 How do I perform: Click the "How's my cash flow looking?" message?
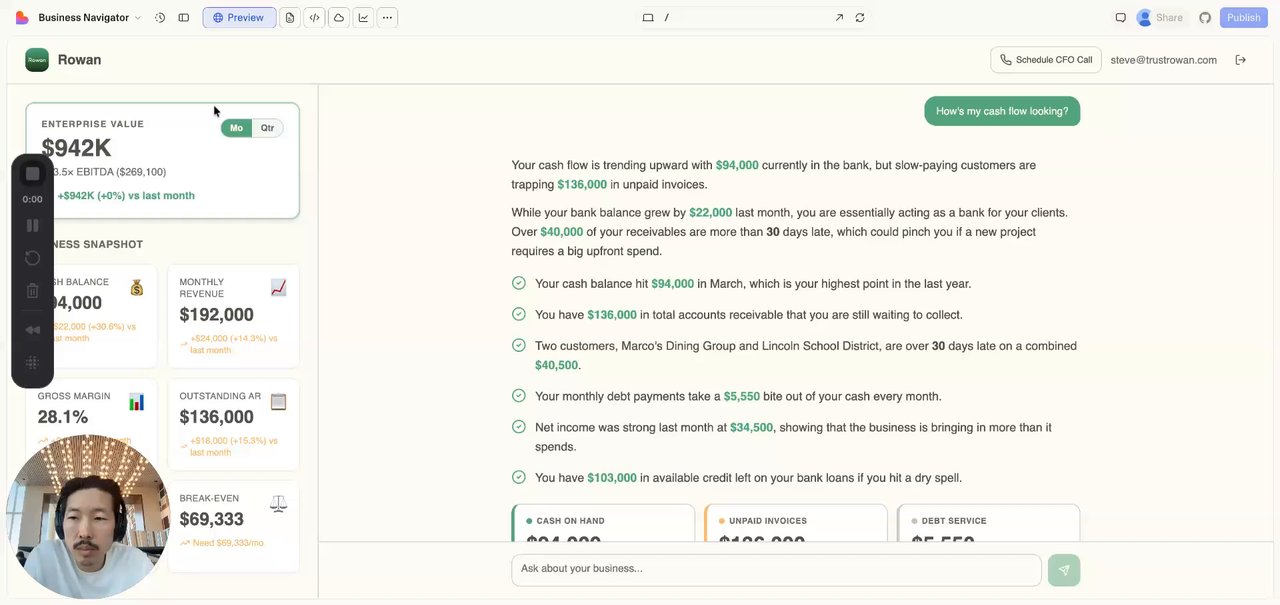pos(1002,111)
